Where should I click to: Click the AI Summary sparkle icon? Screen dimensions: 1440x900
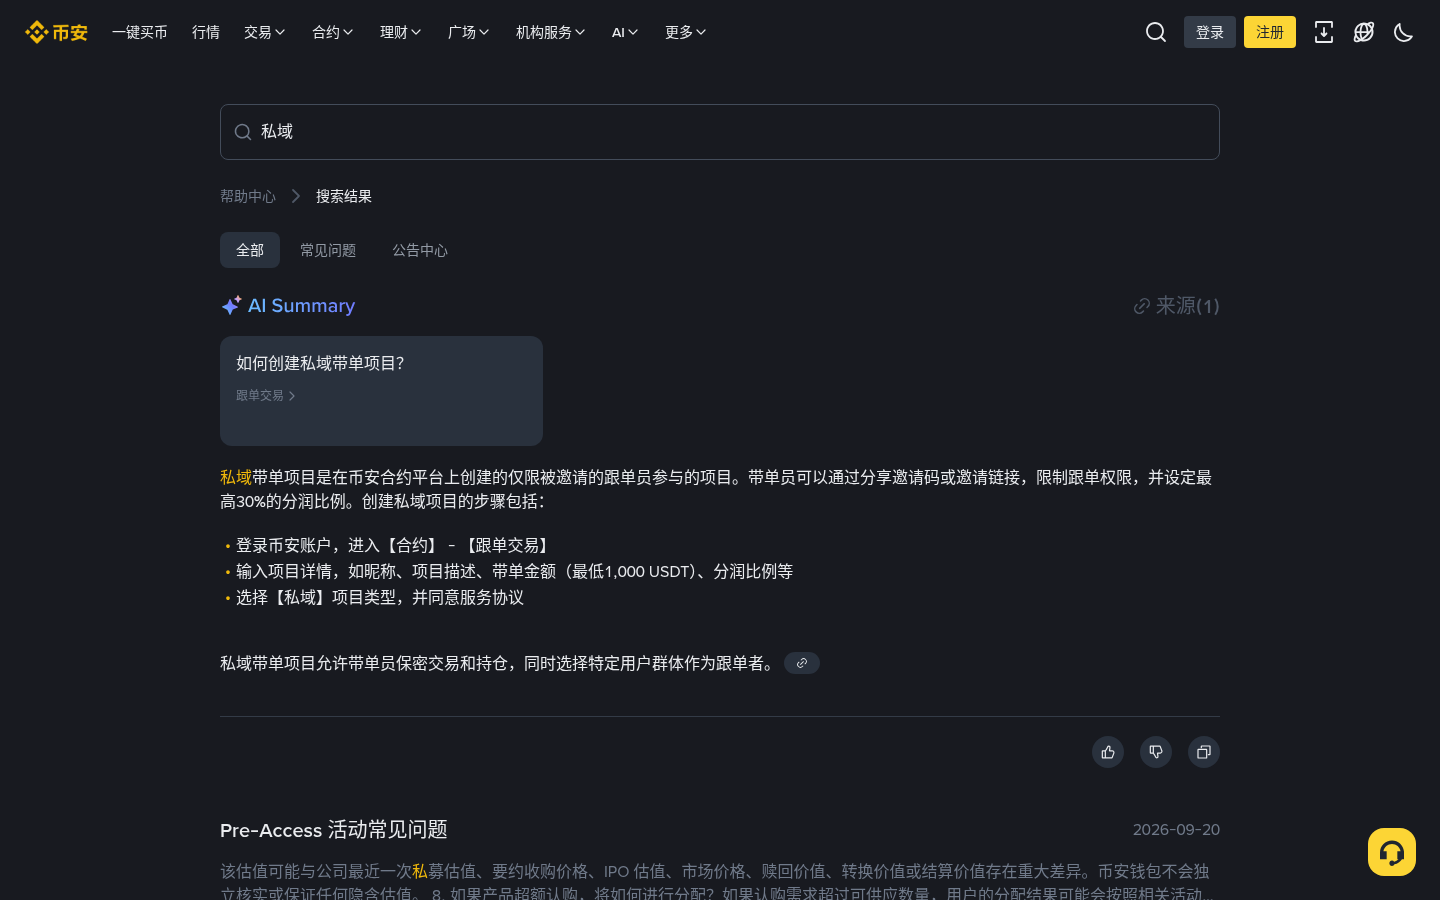(231, 305)
